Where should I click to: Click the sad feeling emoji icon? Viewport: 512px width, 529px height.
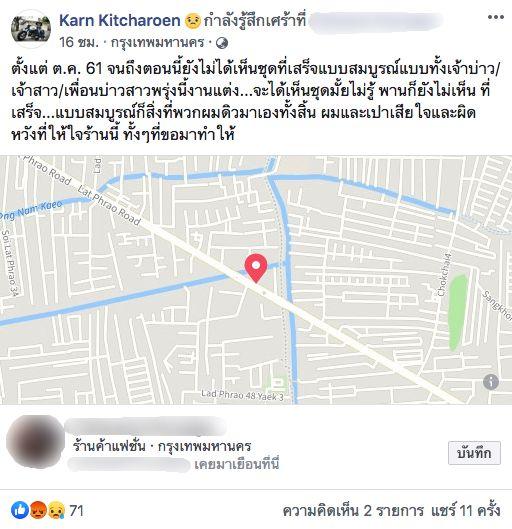[x=193, y=21]
